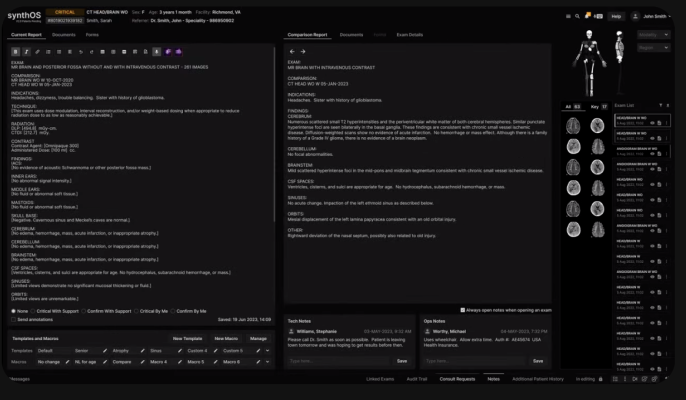The image size is (686, 400).
Task: Click the first brain scan thumbnail
Action: pyautogui.click(x=574, y=125)
